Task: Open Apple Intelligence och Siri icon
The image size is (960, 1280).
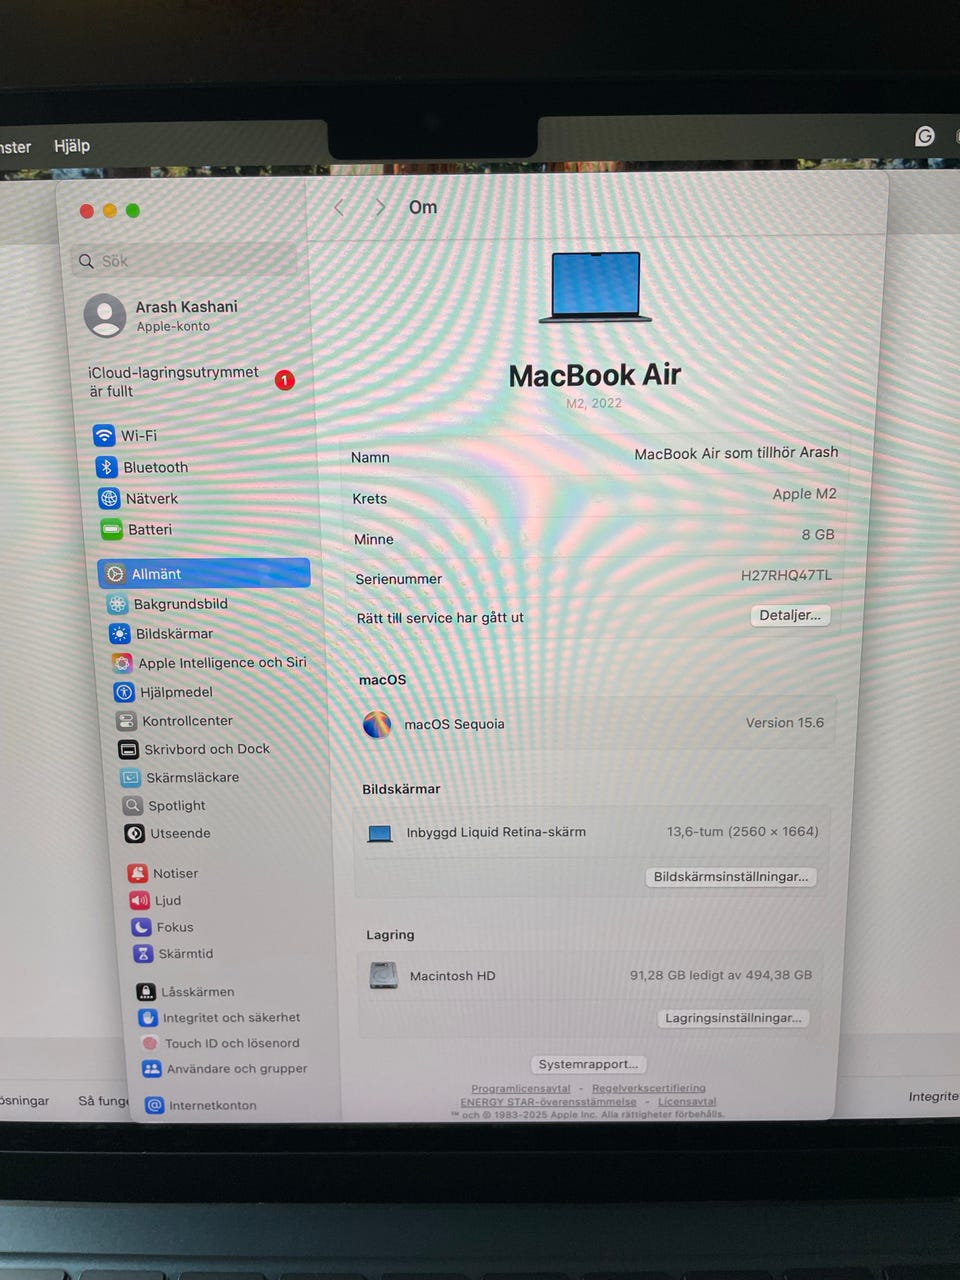Action: (x=122, y=663)
